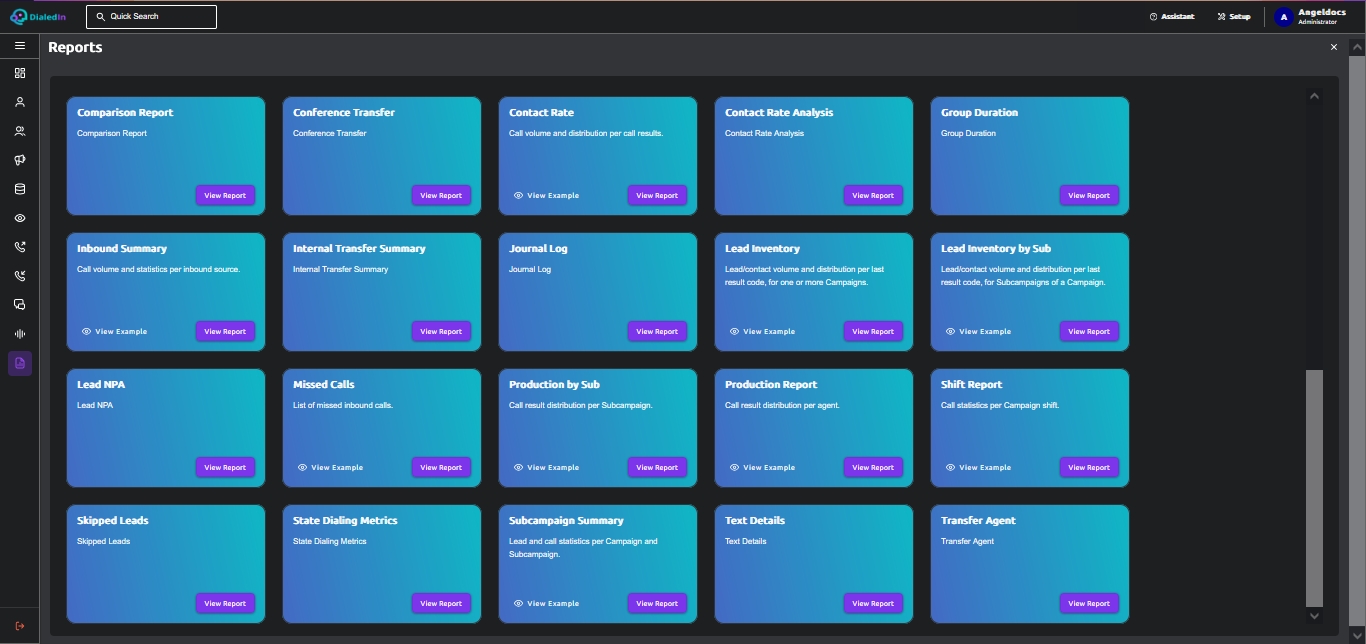Image resolution: width=1366 pixels, height=644 pixels.
Task: Open the eye monitoring icon in sidebar
Action: tap(20, 218)
